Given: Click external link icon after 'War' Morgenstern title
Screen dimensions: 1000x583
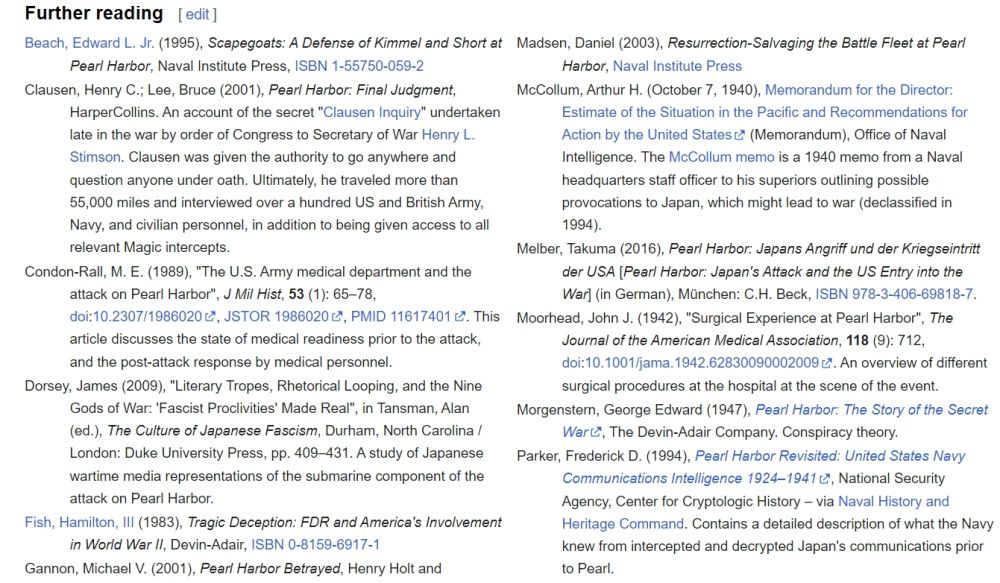Looking at the screenshot, I should 596,432.
